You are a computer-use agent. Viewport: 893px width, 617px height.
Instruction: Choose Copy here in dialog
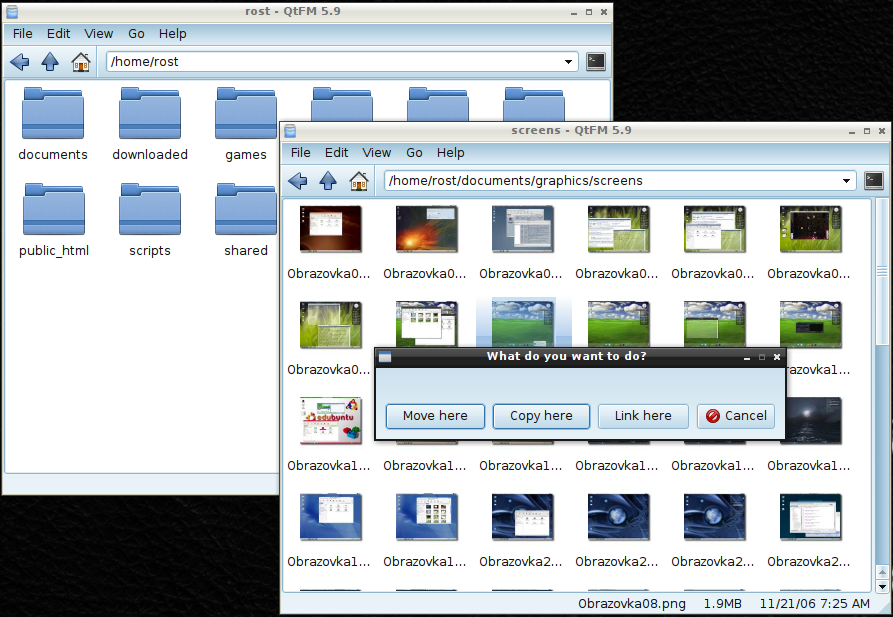[x=541, y=416]
